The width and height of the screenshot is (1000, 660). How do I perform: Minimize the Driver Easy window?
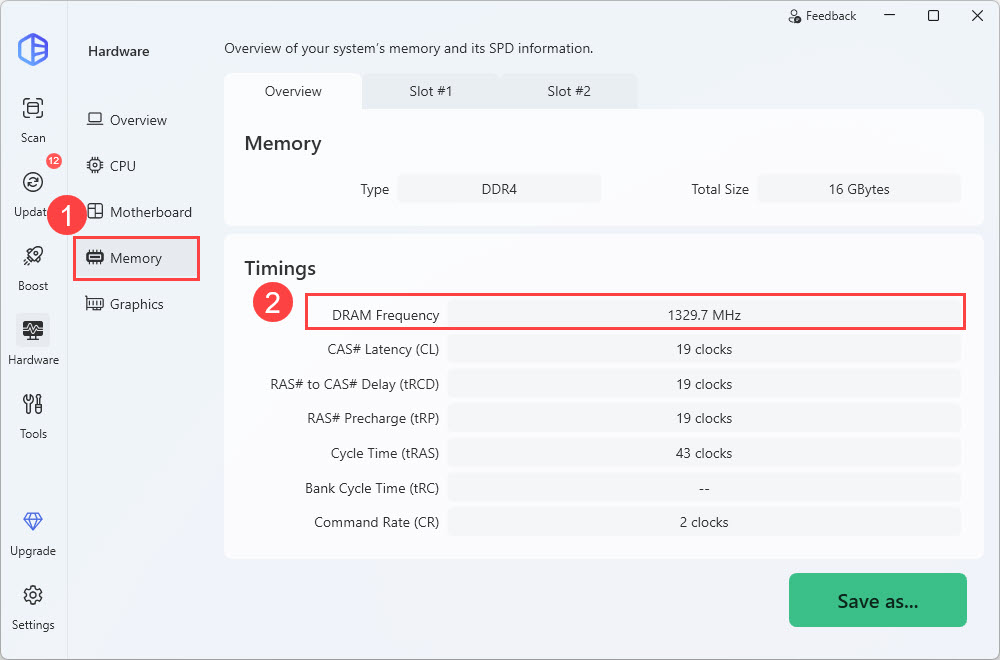pos(888,16)
